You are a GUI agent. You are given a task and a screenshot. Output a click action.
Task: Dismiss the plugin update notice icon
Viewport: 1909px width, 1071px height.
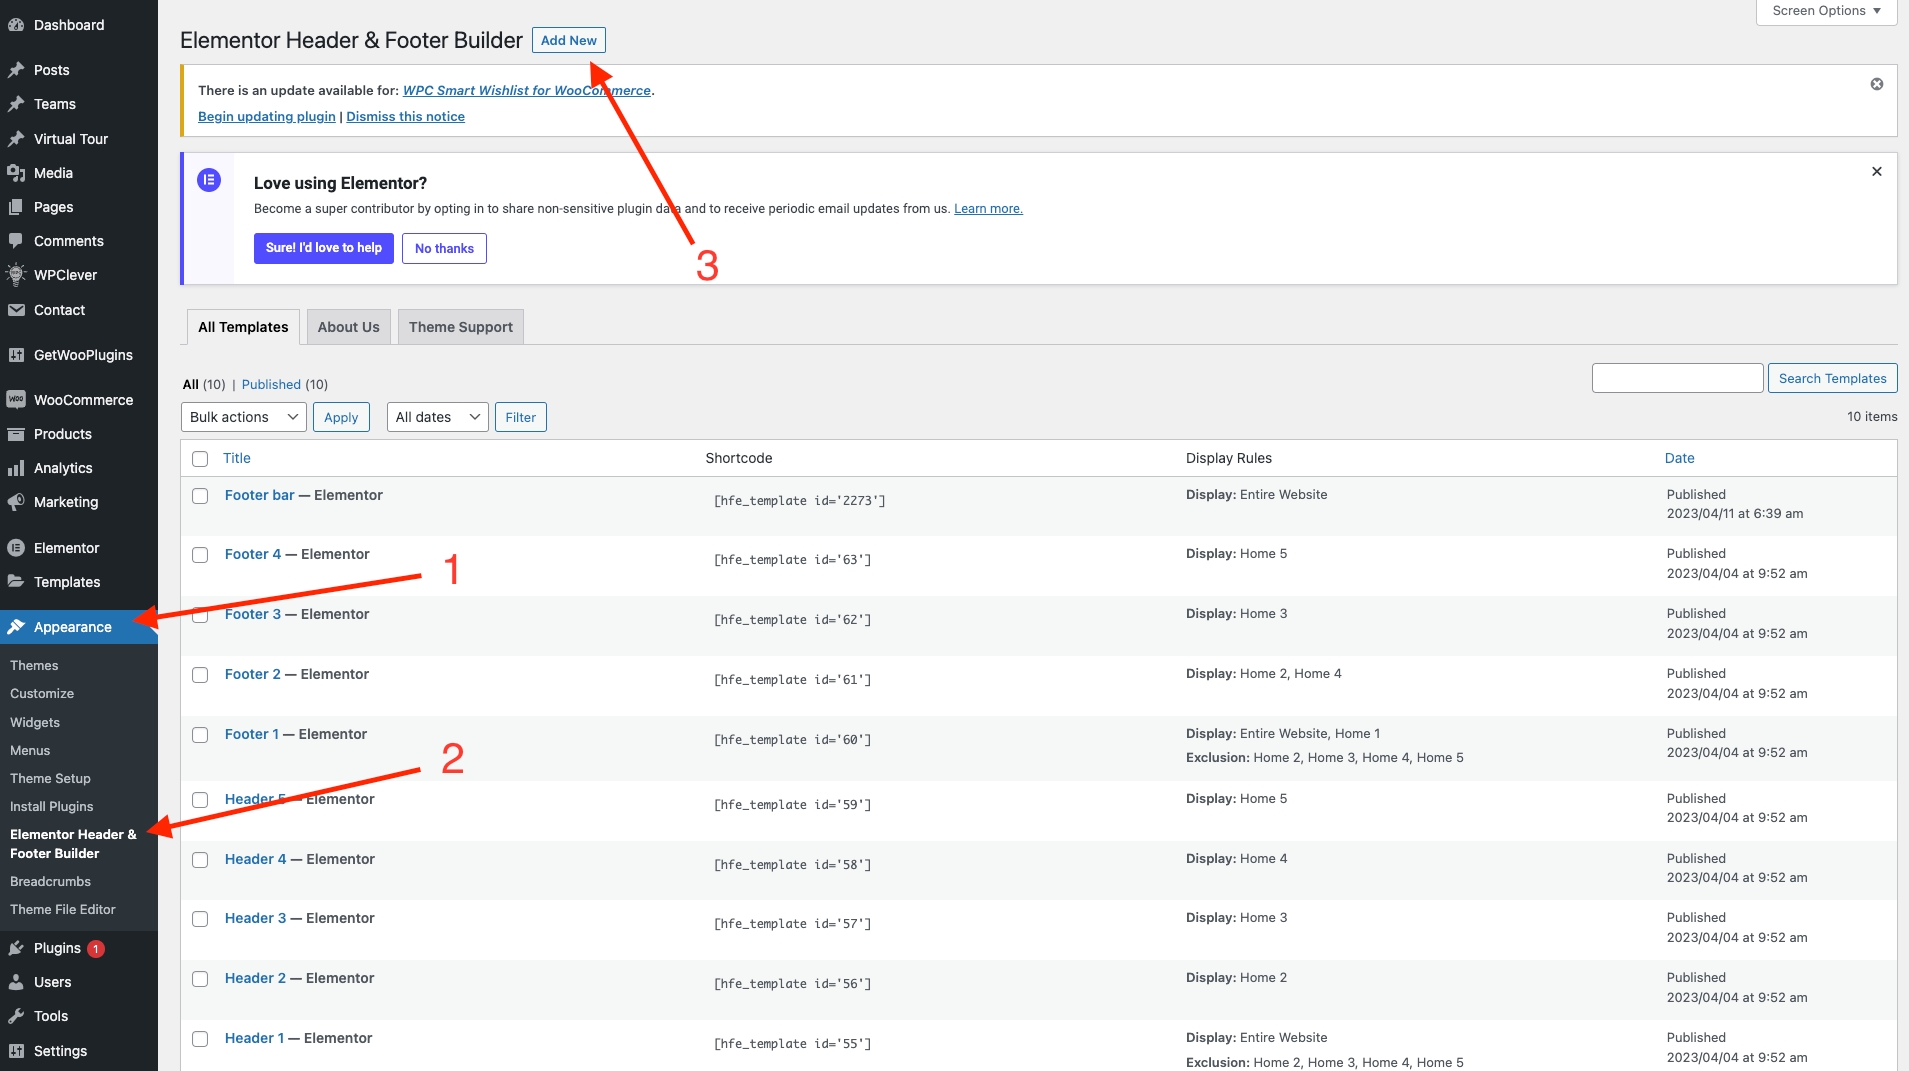coord(1877,84)
